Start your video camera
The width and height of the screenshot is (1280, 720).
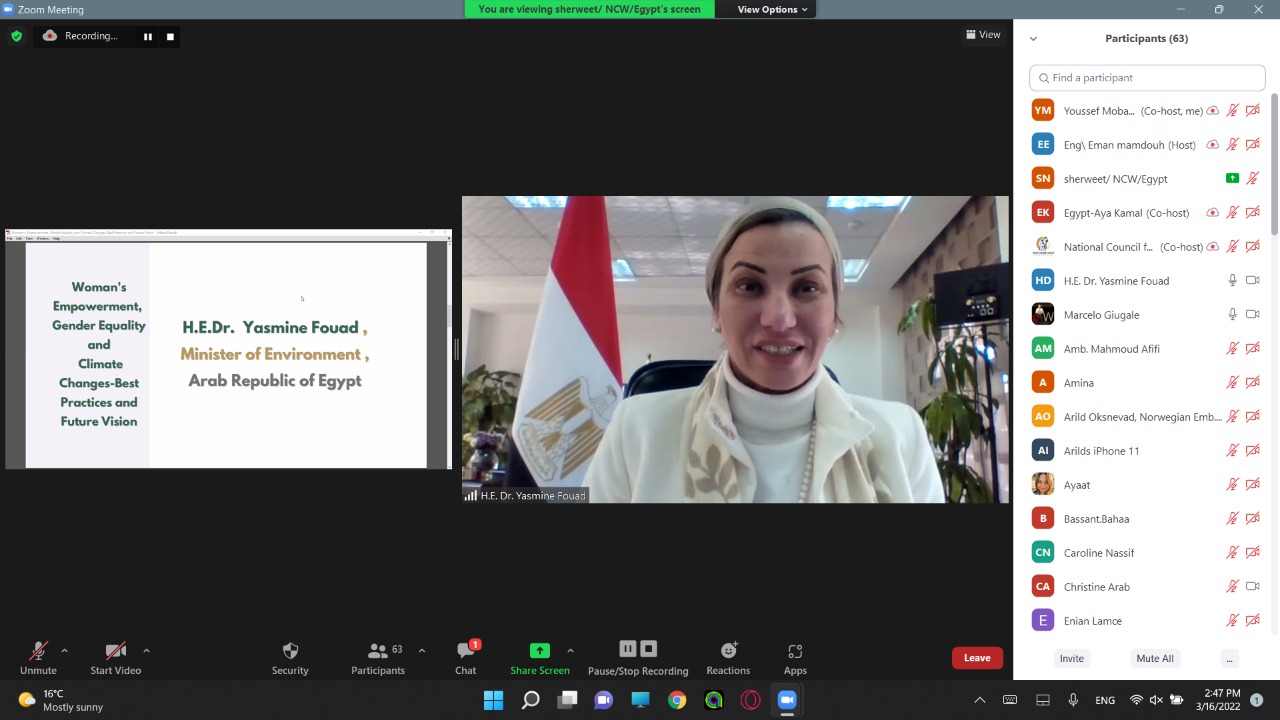116,657
